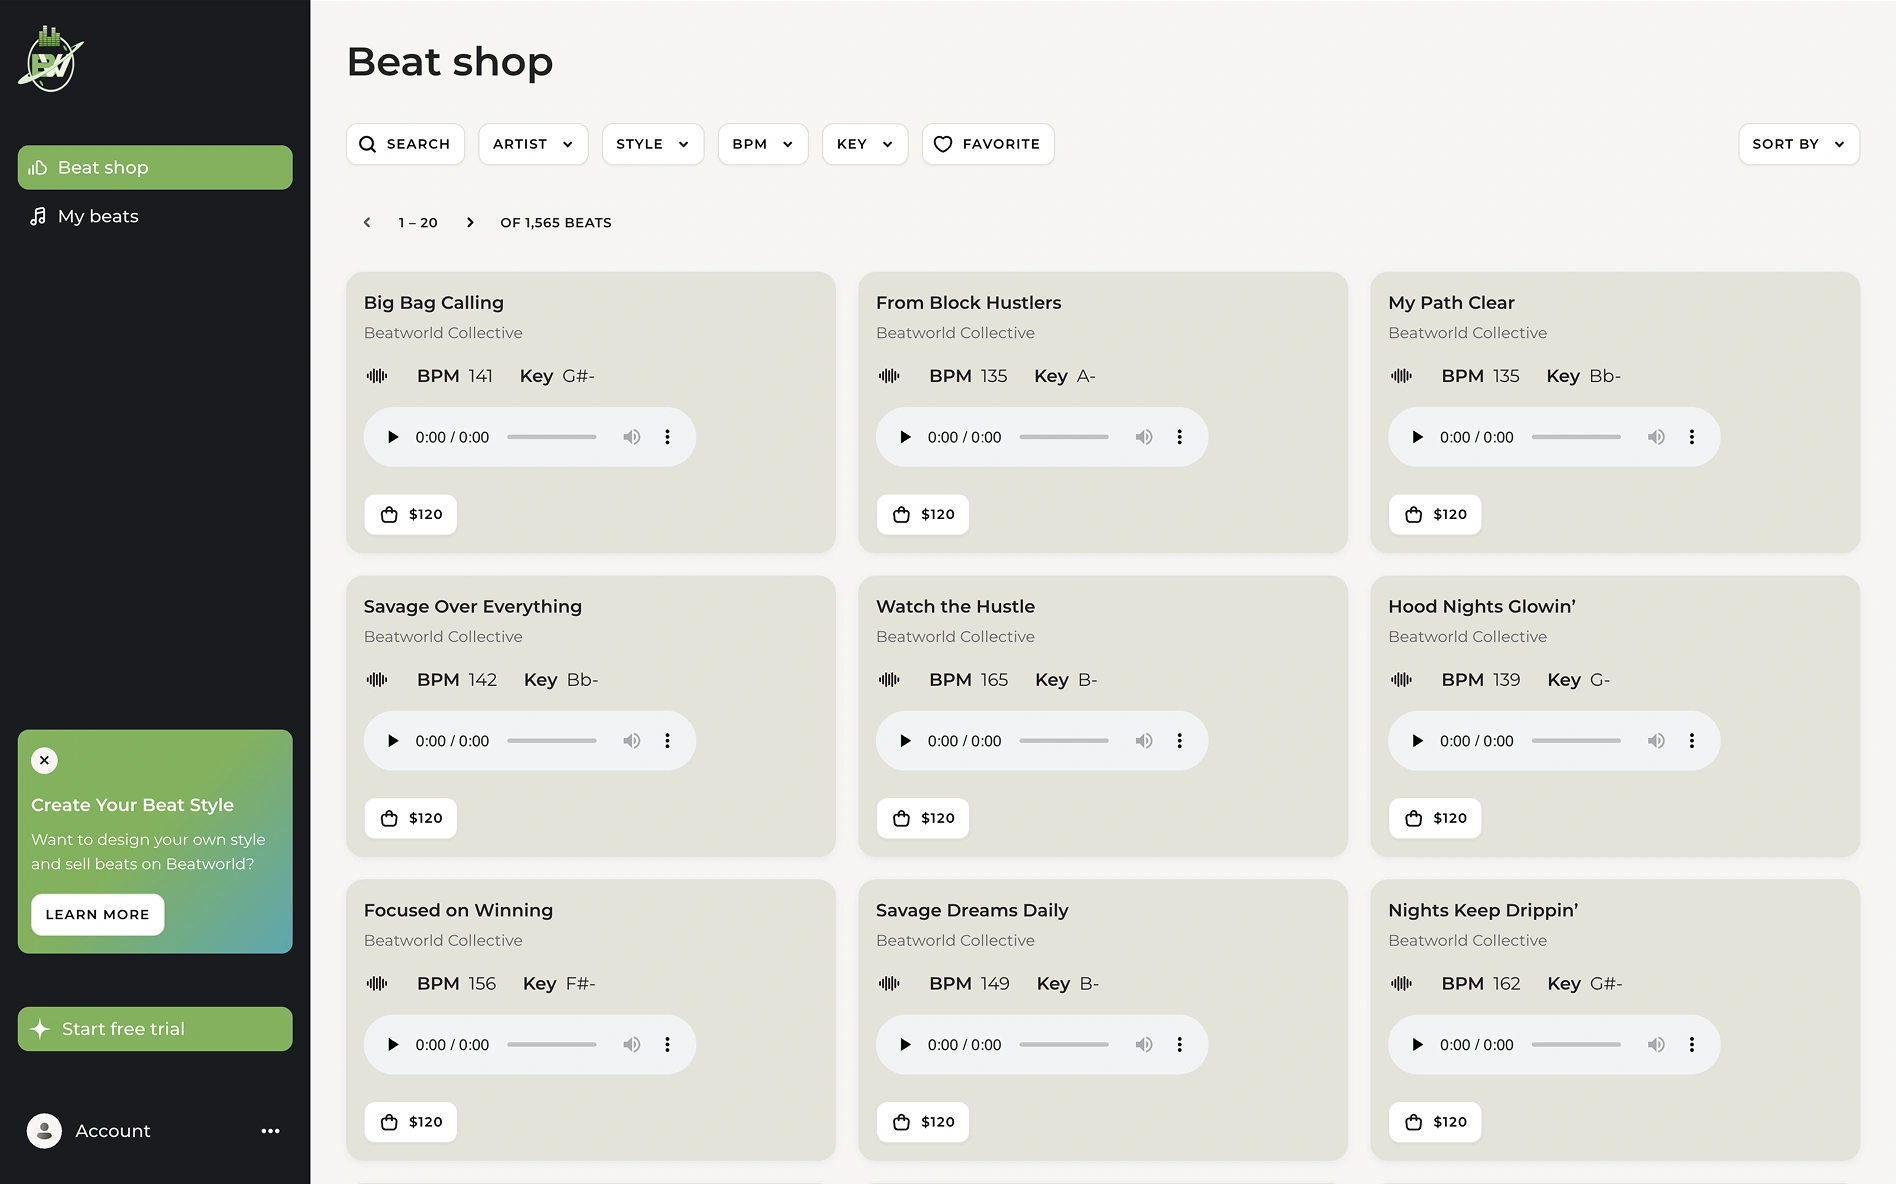Click the Beatworld logo in the sidebar

coord(49,59)
